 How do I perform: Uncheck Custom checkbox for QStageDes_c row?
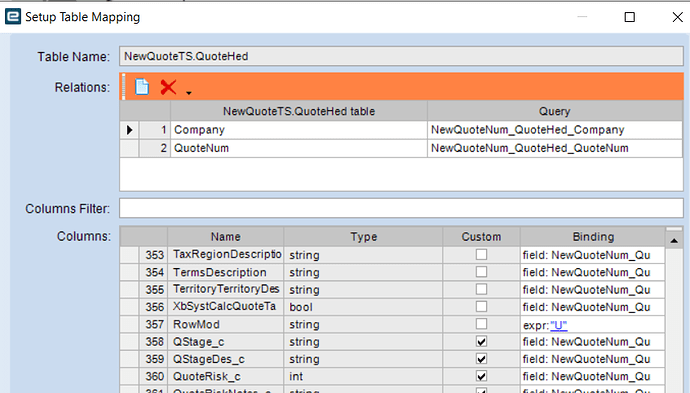(481, 359)
